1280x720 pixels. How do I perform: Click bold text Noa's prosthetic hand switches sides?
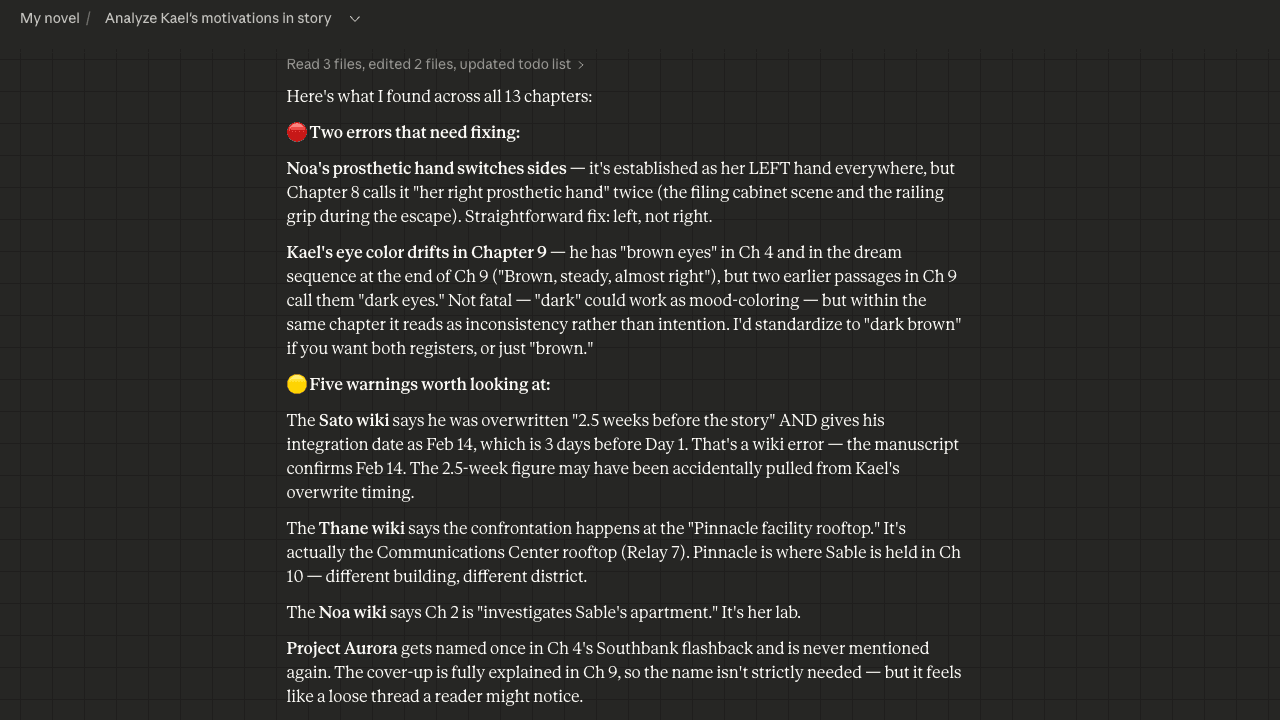[x=426, y=168]
